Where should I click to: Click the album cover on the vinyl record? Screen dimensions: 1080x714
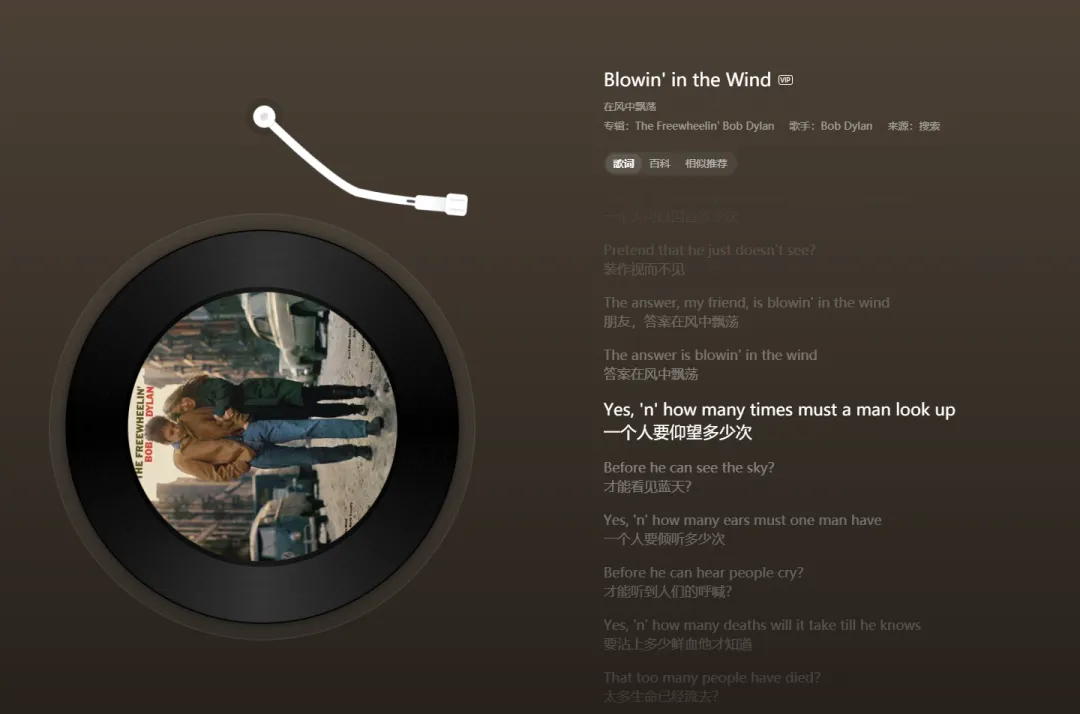262,426
